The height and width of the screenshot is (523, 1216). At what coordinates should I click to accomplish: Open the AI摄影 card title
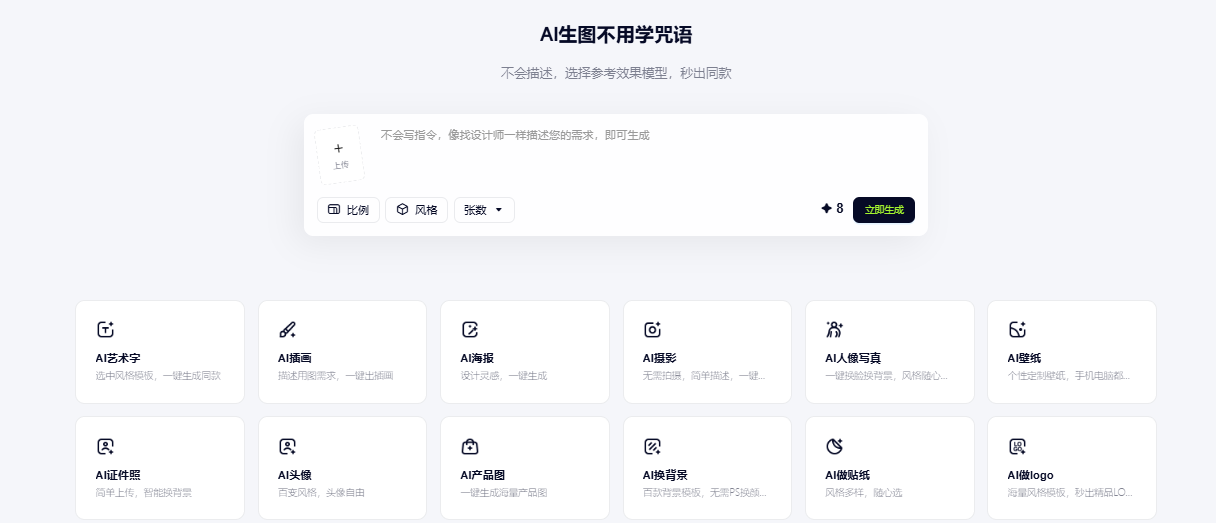tap(659, 358)
